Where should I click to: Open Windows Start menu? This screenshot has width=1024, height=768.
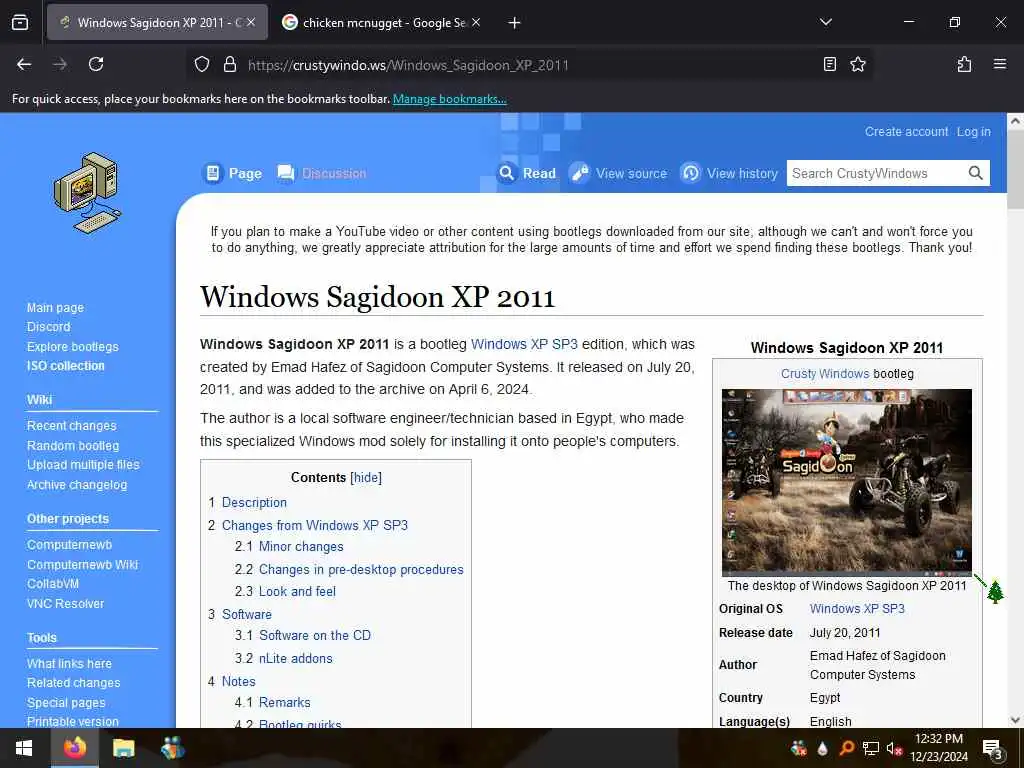click(x=24, y=748)
